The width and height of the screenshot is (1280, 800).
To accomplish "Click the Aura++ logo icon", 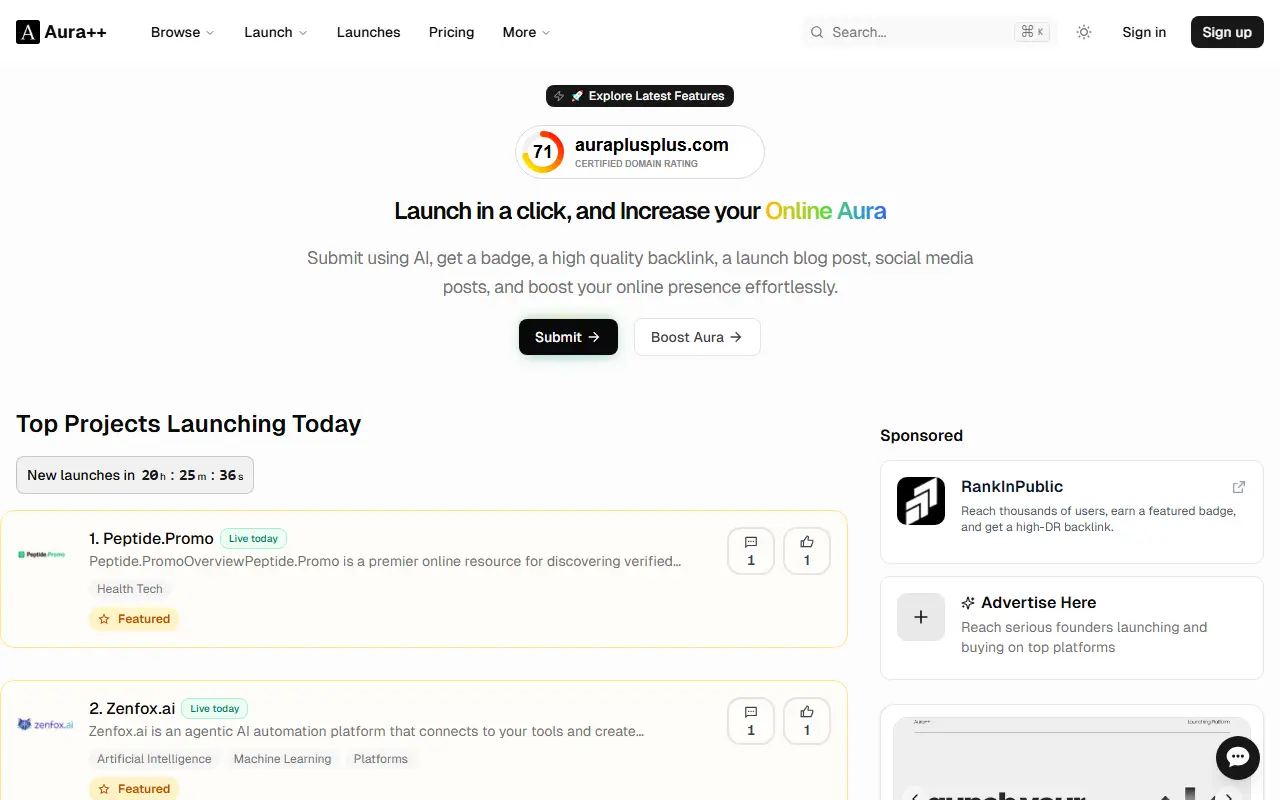I will [x=28, y=32].
